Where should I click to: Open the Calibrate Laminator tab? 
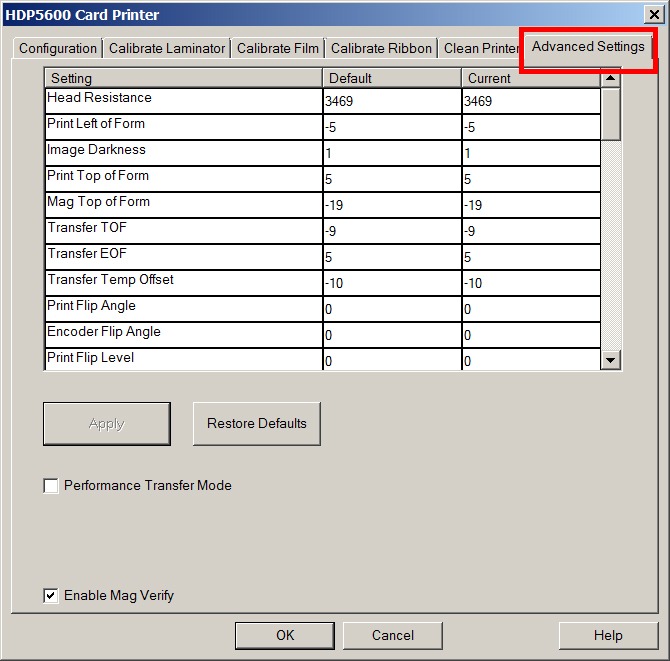(167, 48)
